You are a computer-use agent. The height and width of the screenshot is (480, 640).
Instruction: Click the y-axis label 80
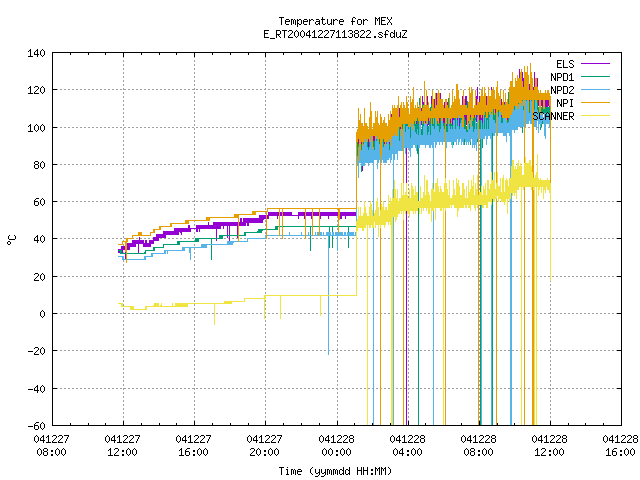pos(39,165)
